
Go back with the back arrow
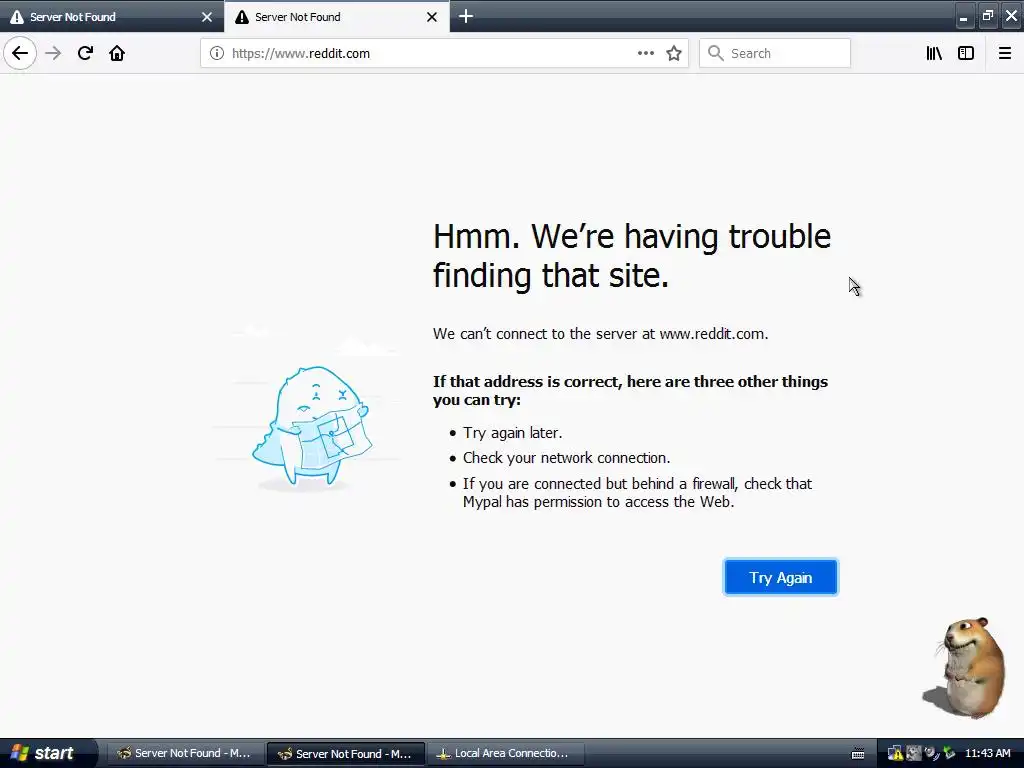tap(20, 53)
